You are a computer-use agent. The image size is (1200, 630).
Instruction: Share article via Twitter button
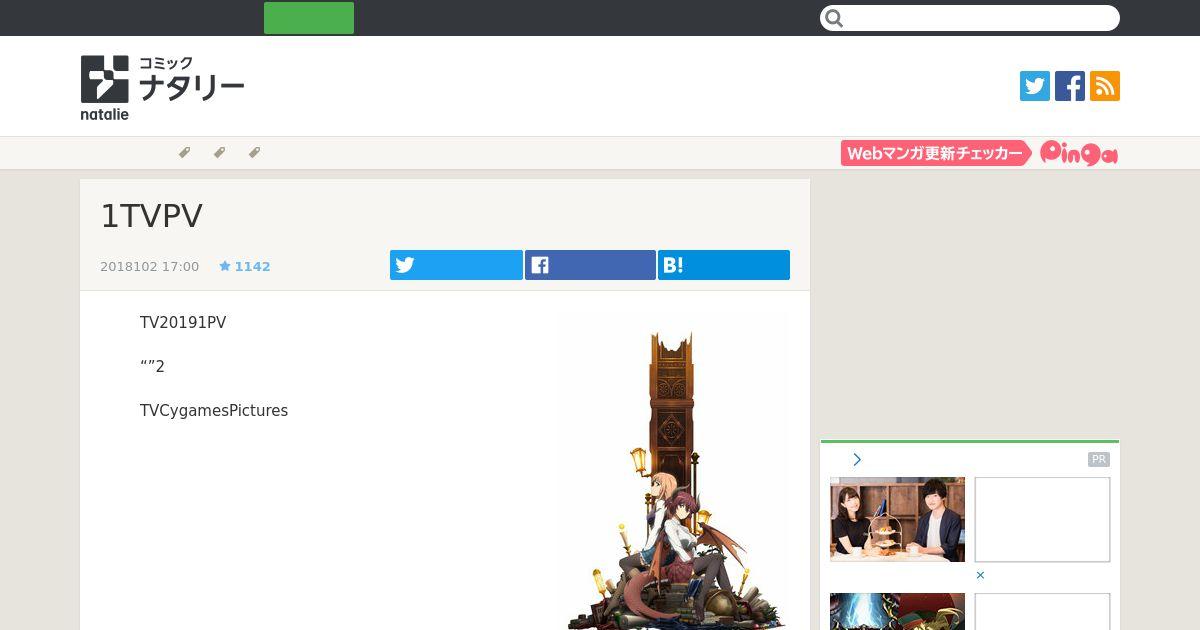(456, 265)
